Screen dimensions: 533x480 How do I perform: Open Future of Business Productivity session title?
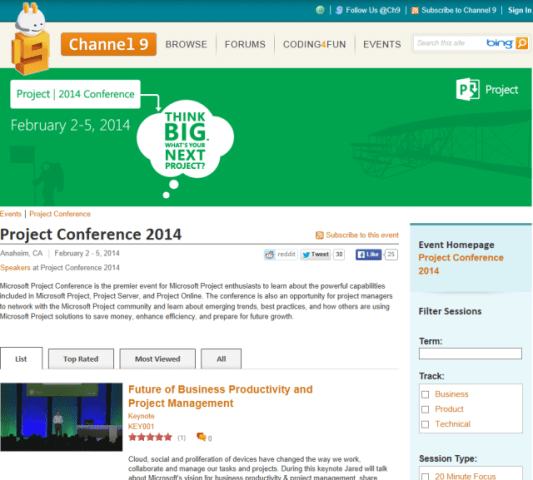click(220, 396)
